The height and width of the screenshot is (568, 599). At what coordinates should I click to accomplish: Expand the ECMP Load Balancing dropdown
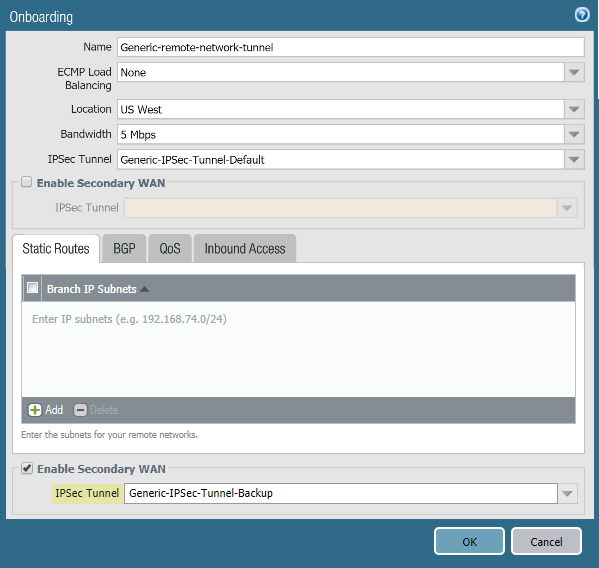(x=574, y=72)
